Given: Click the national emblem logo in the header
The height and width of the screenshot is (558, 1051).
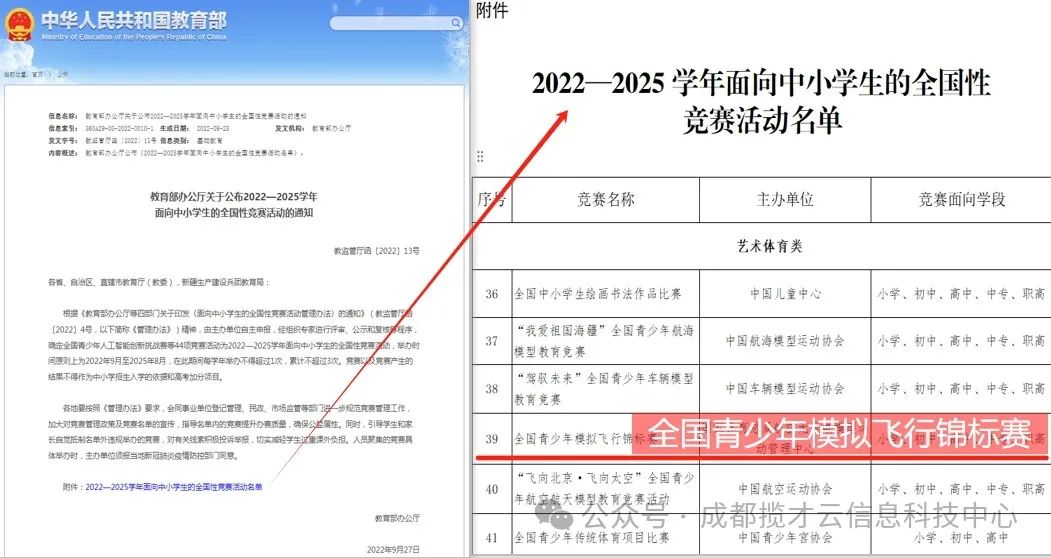Looking at the screenshot, I should [x=18, y=24].
